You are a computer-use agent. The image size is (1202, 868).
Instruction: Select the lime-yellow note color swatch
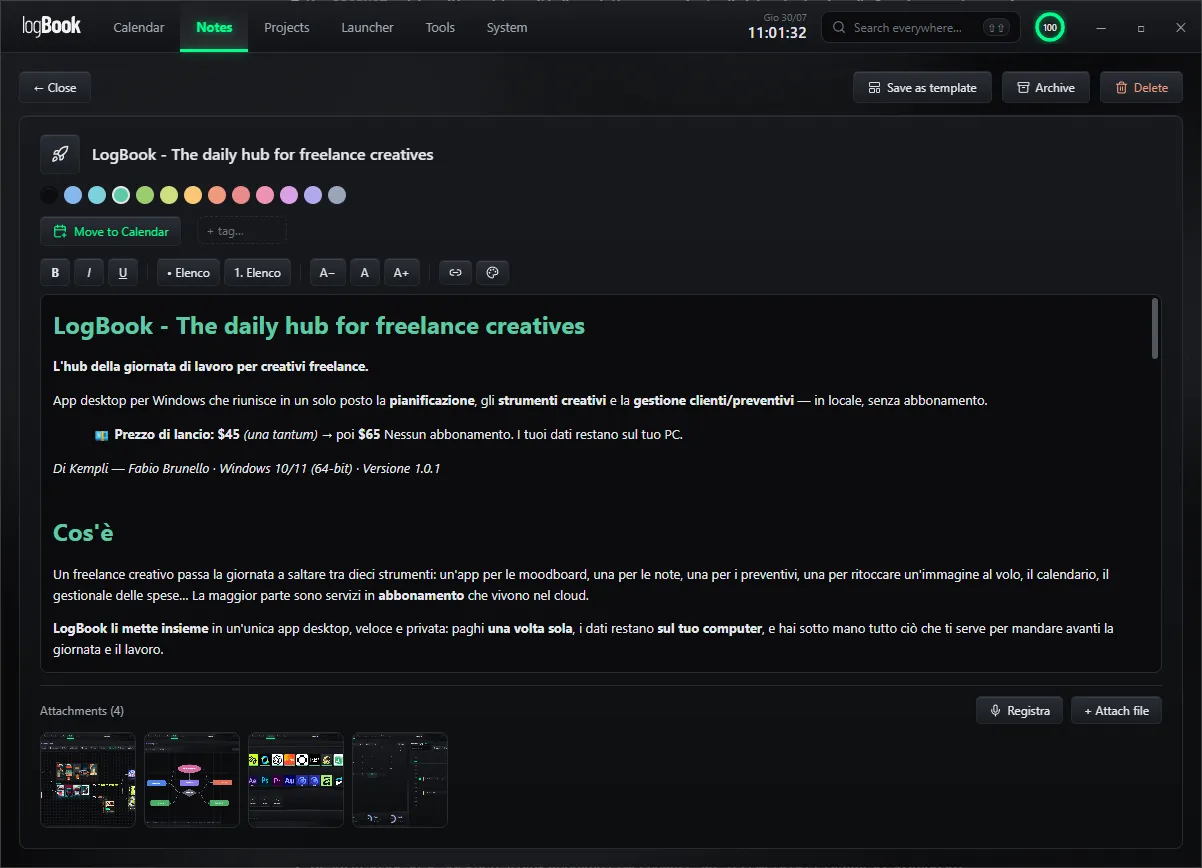click(x=169, y=195)
